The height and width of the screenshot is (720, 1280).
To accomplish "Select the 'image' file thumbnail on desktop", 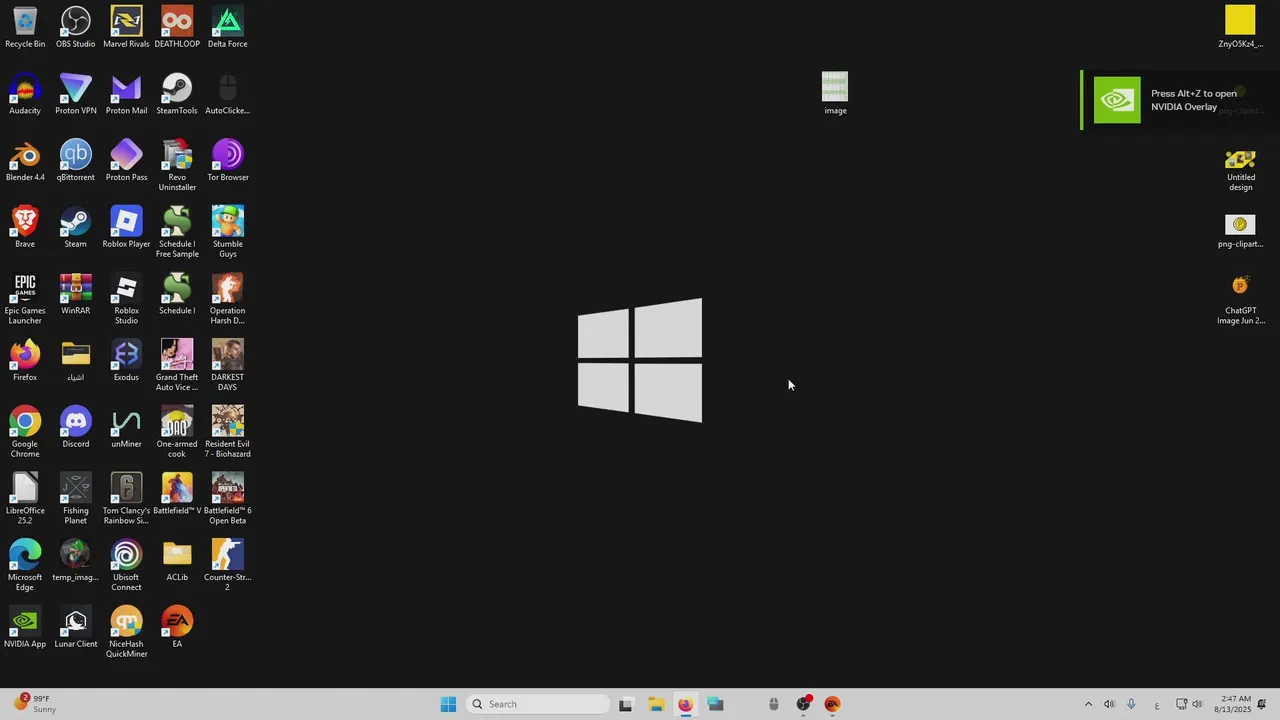I will click(x=835, y=93).
